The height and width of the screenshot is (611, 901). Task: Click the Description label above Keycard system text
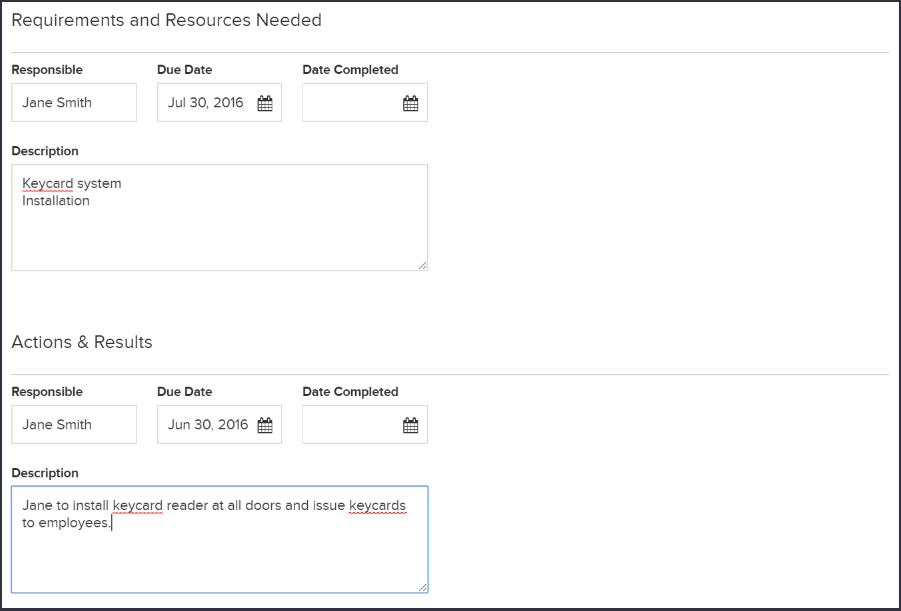pos(45,151)
